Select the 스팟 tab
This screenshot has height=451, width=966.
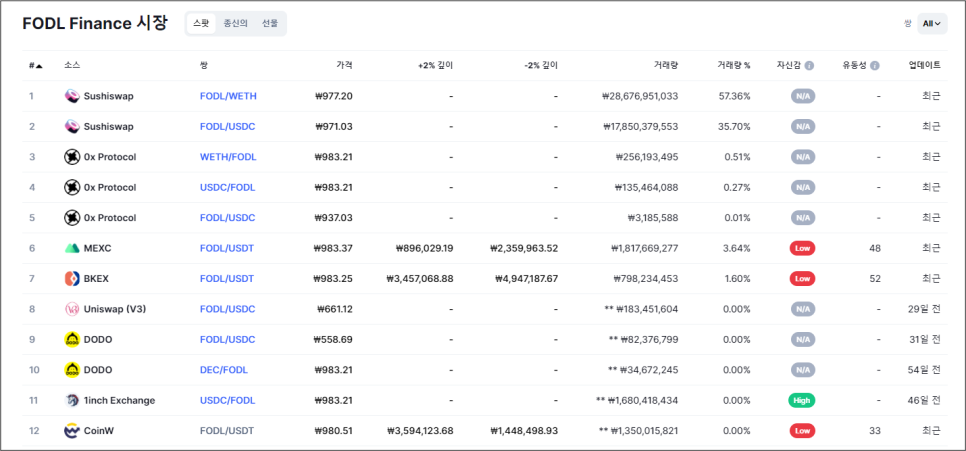point(201,23)
